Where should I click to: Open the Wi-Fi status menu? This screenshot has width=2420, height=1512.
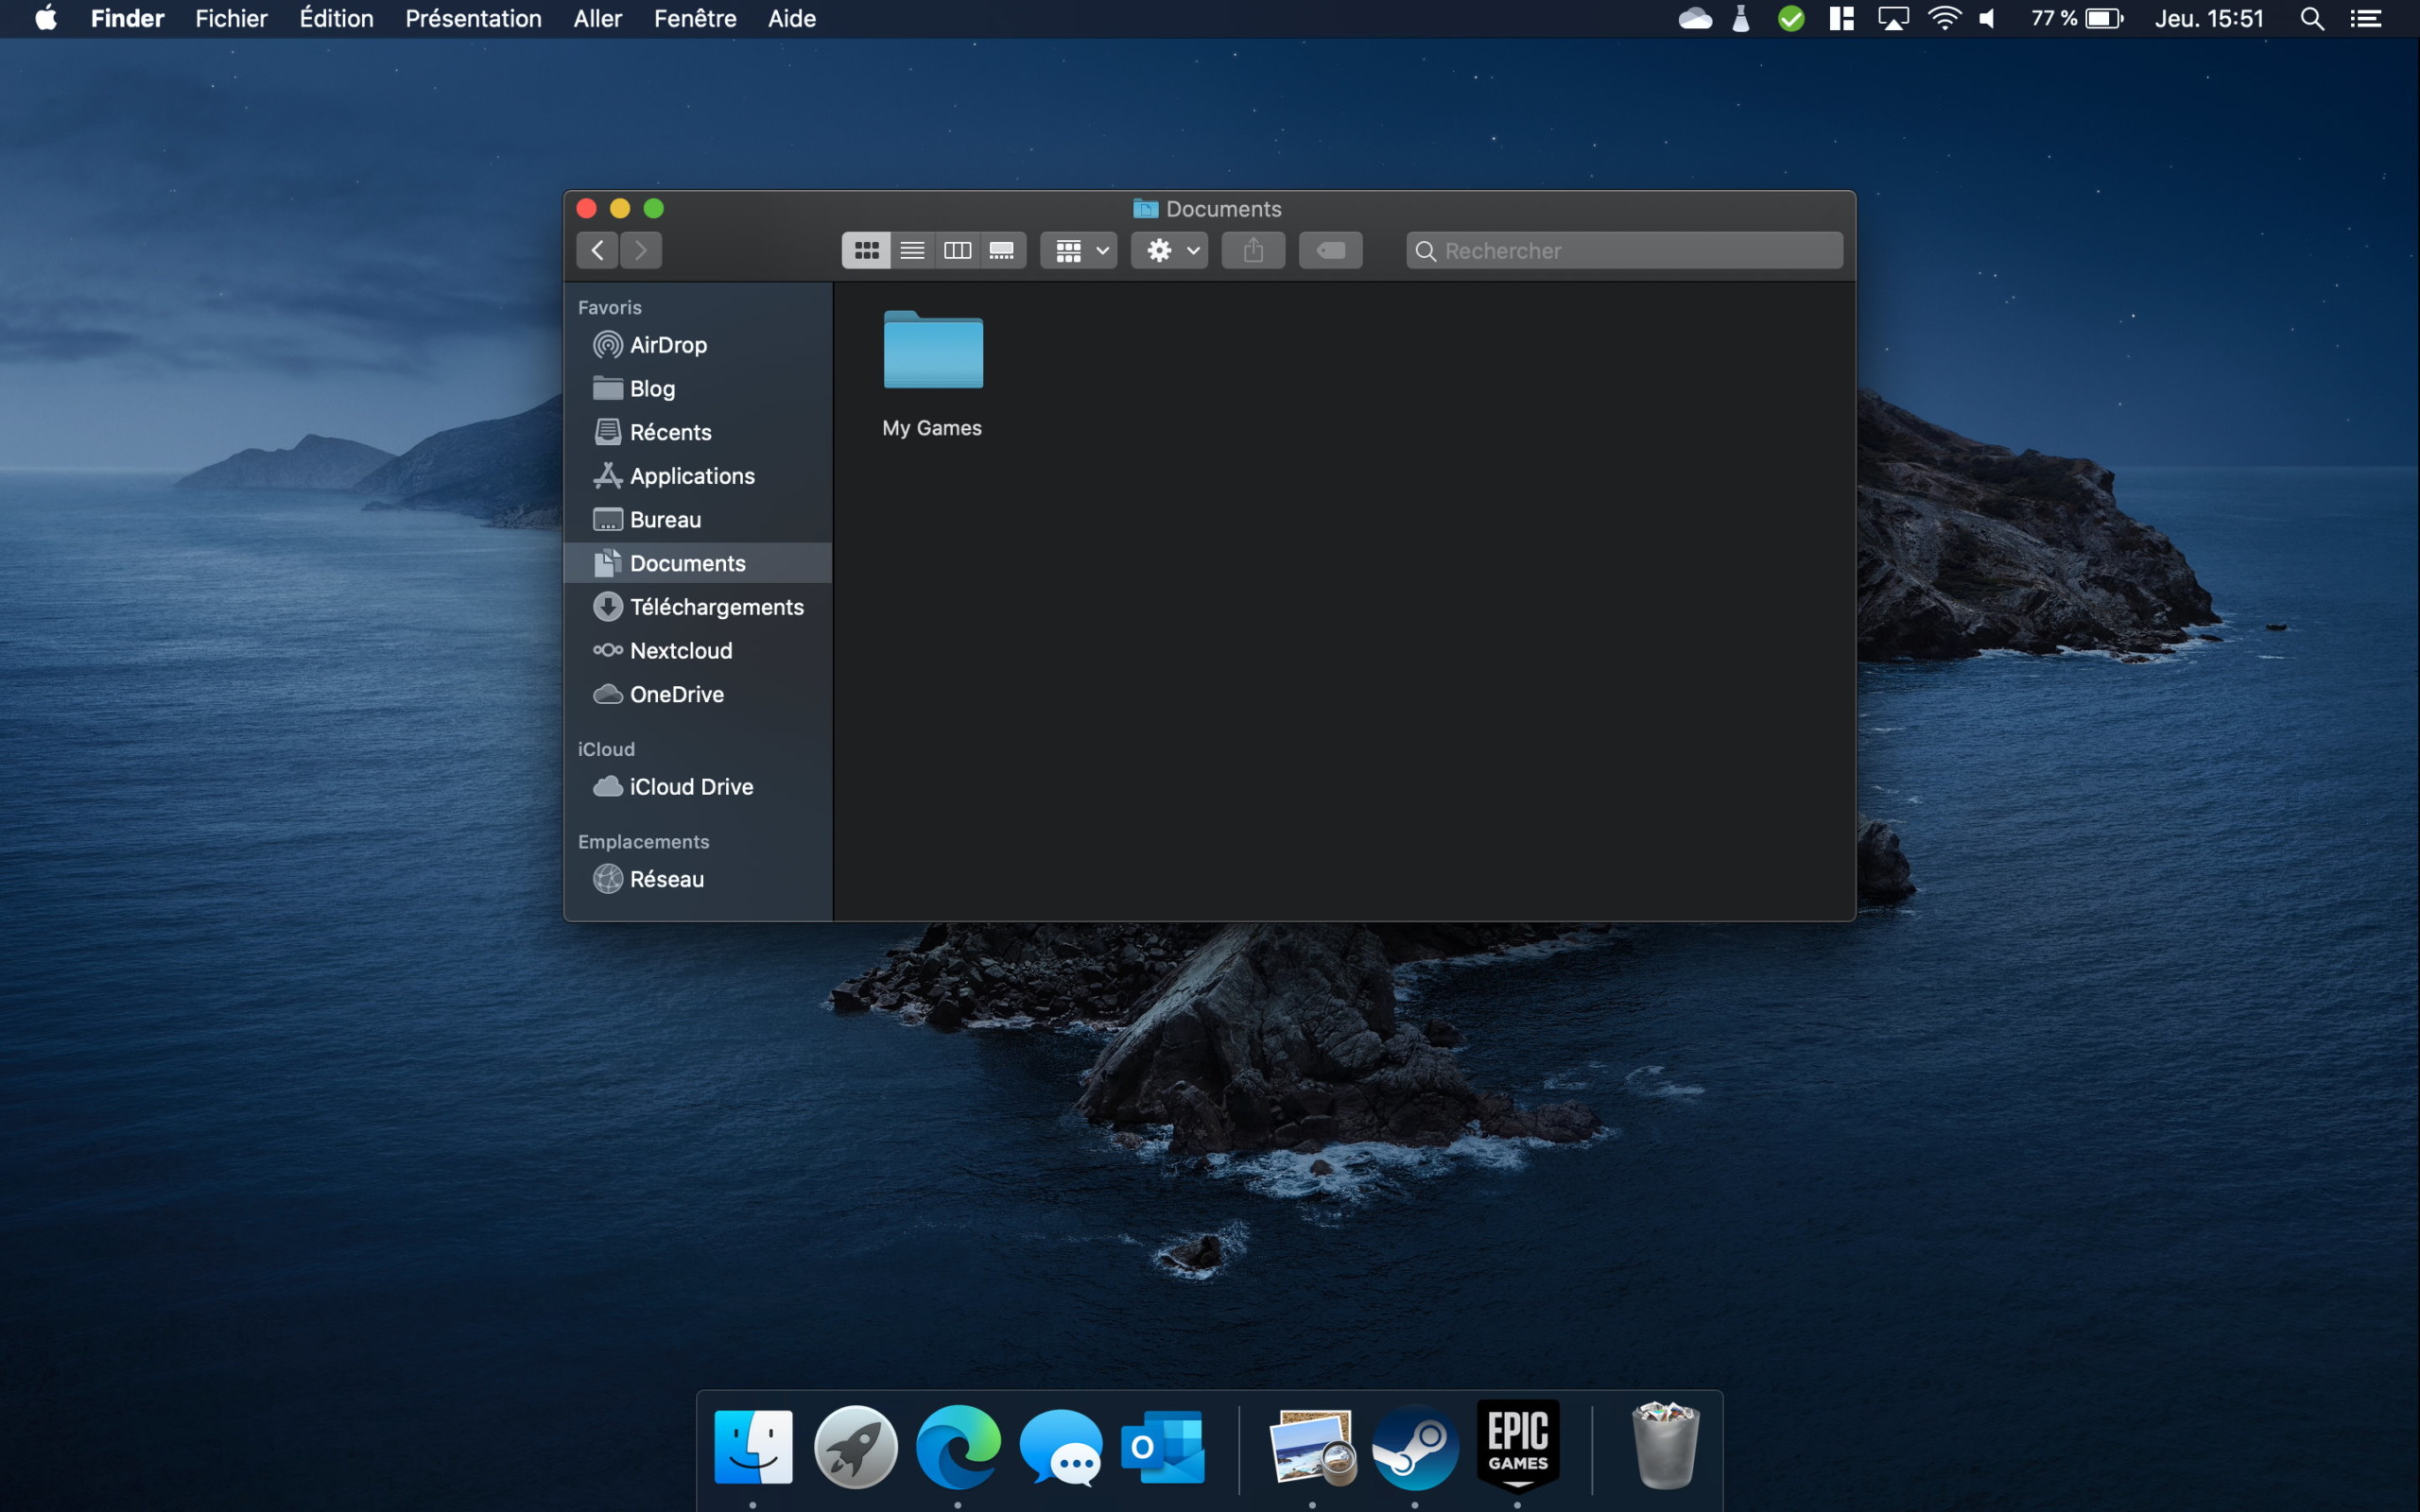(x=1944, y=19)
